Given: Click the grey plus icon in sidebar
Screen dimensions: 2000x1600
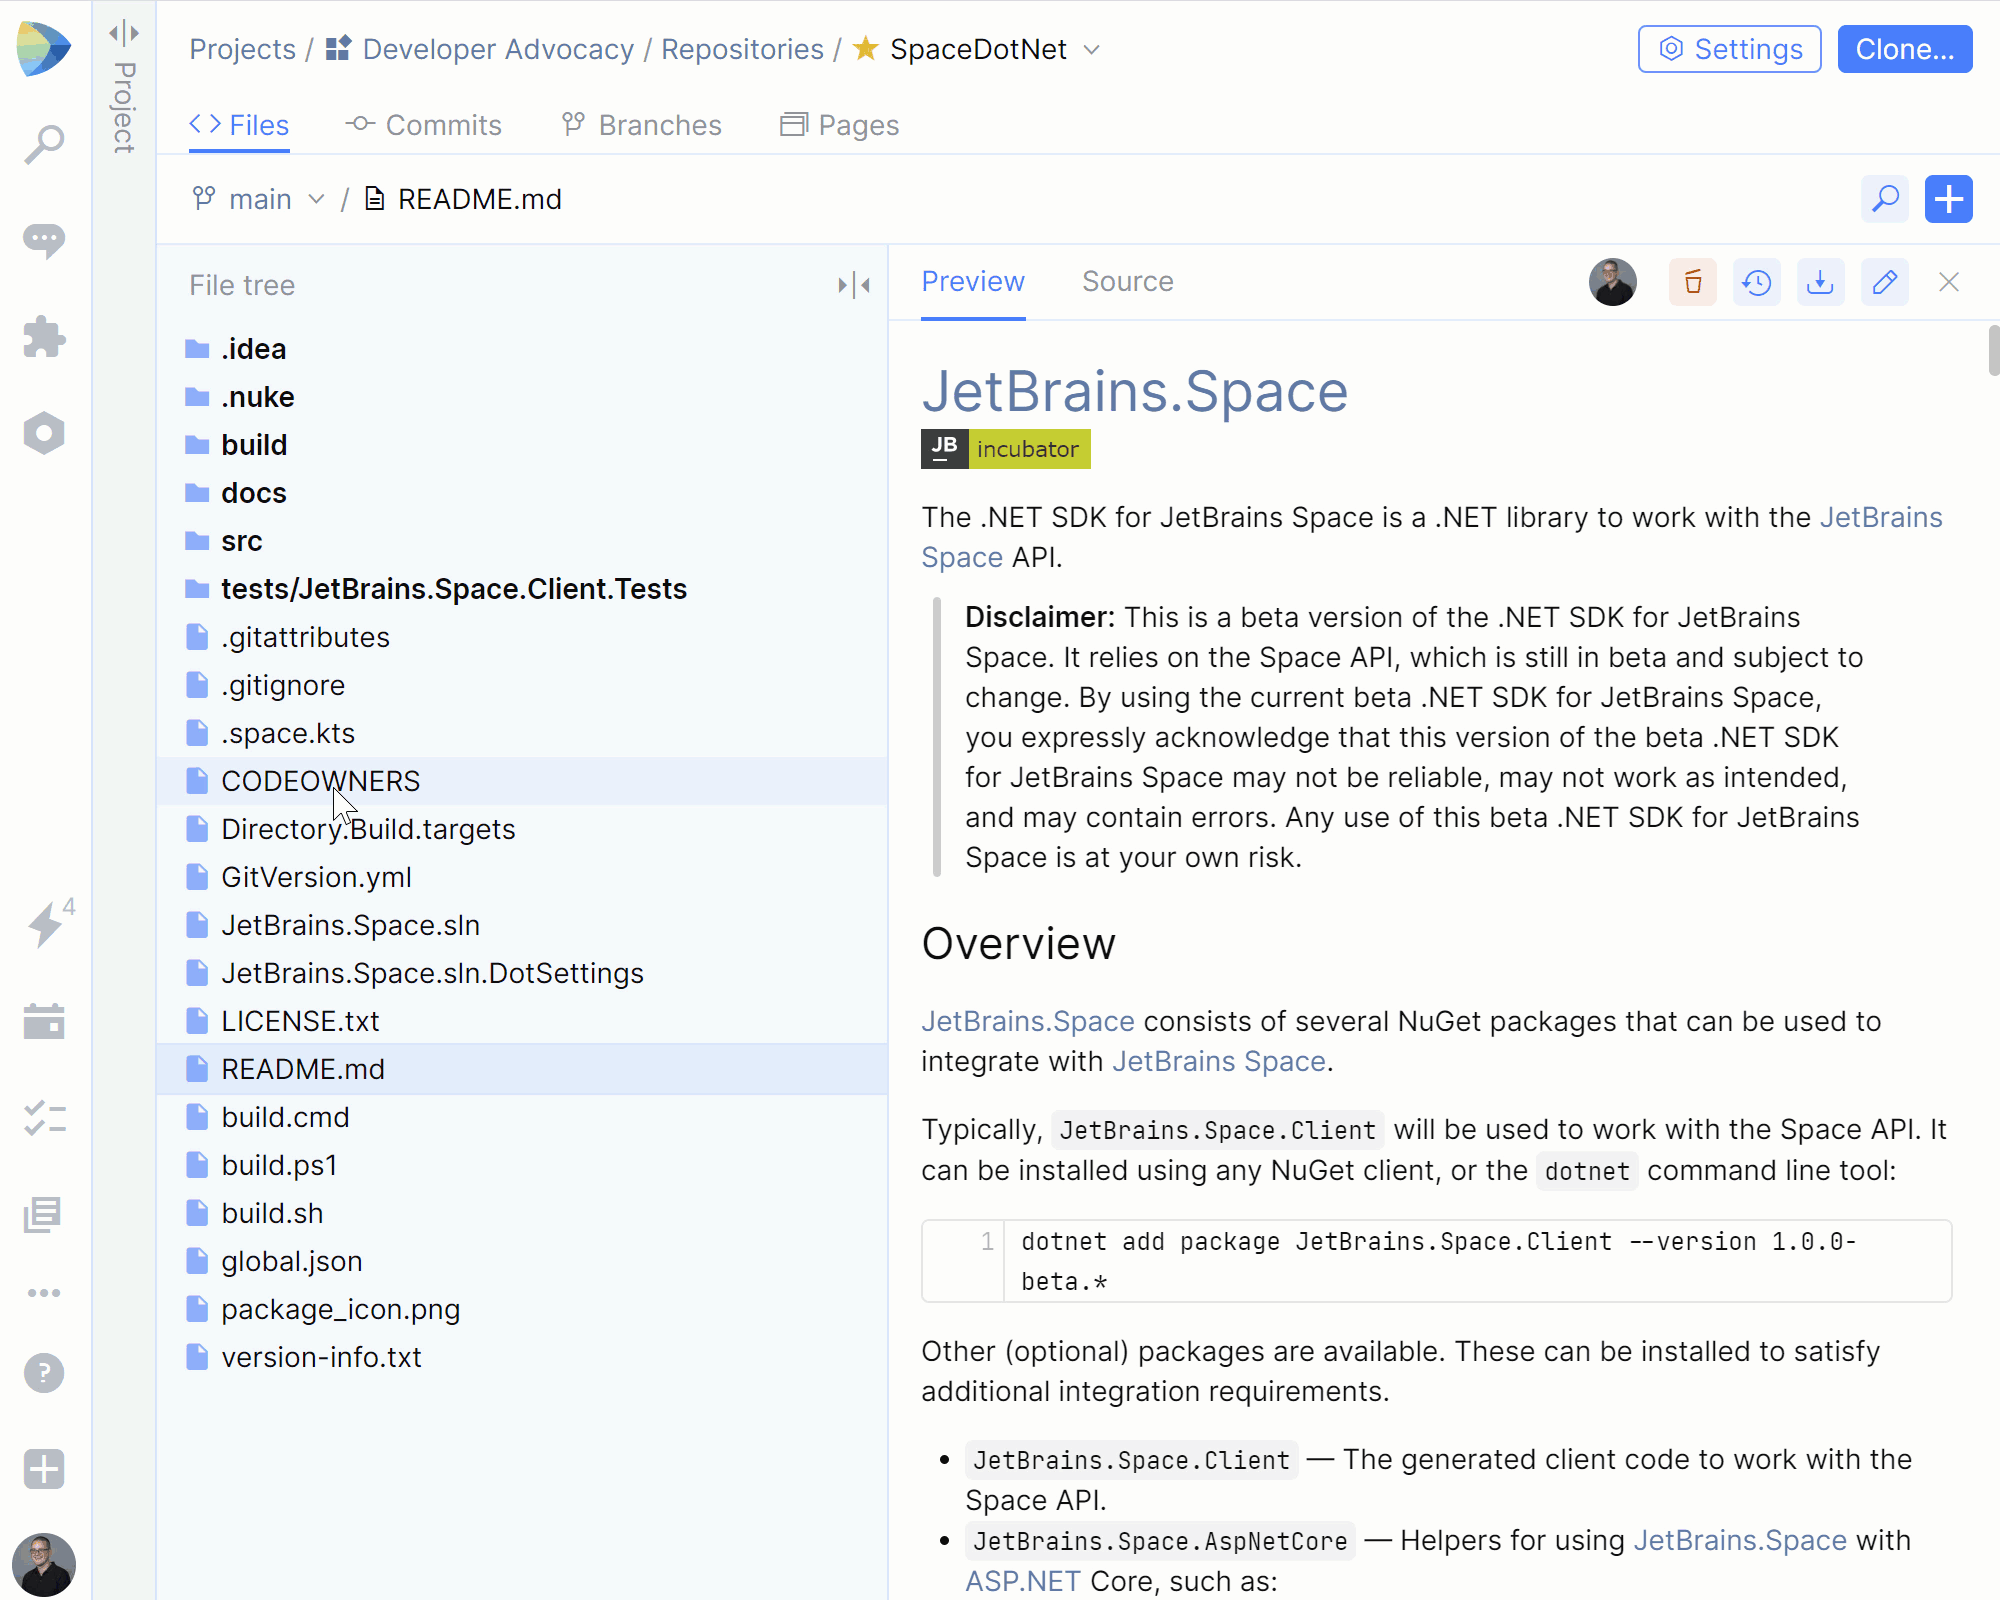Looking at the screenshot, I should [44, 1469].
